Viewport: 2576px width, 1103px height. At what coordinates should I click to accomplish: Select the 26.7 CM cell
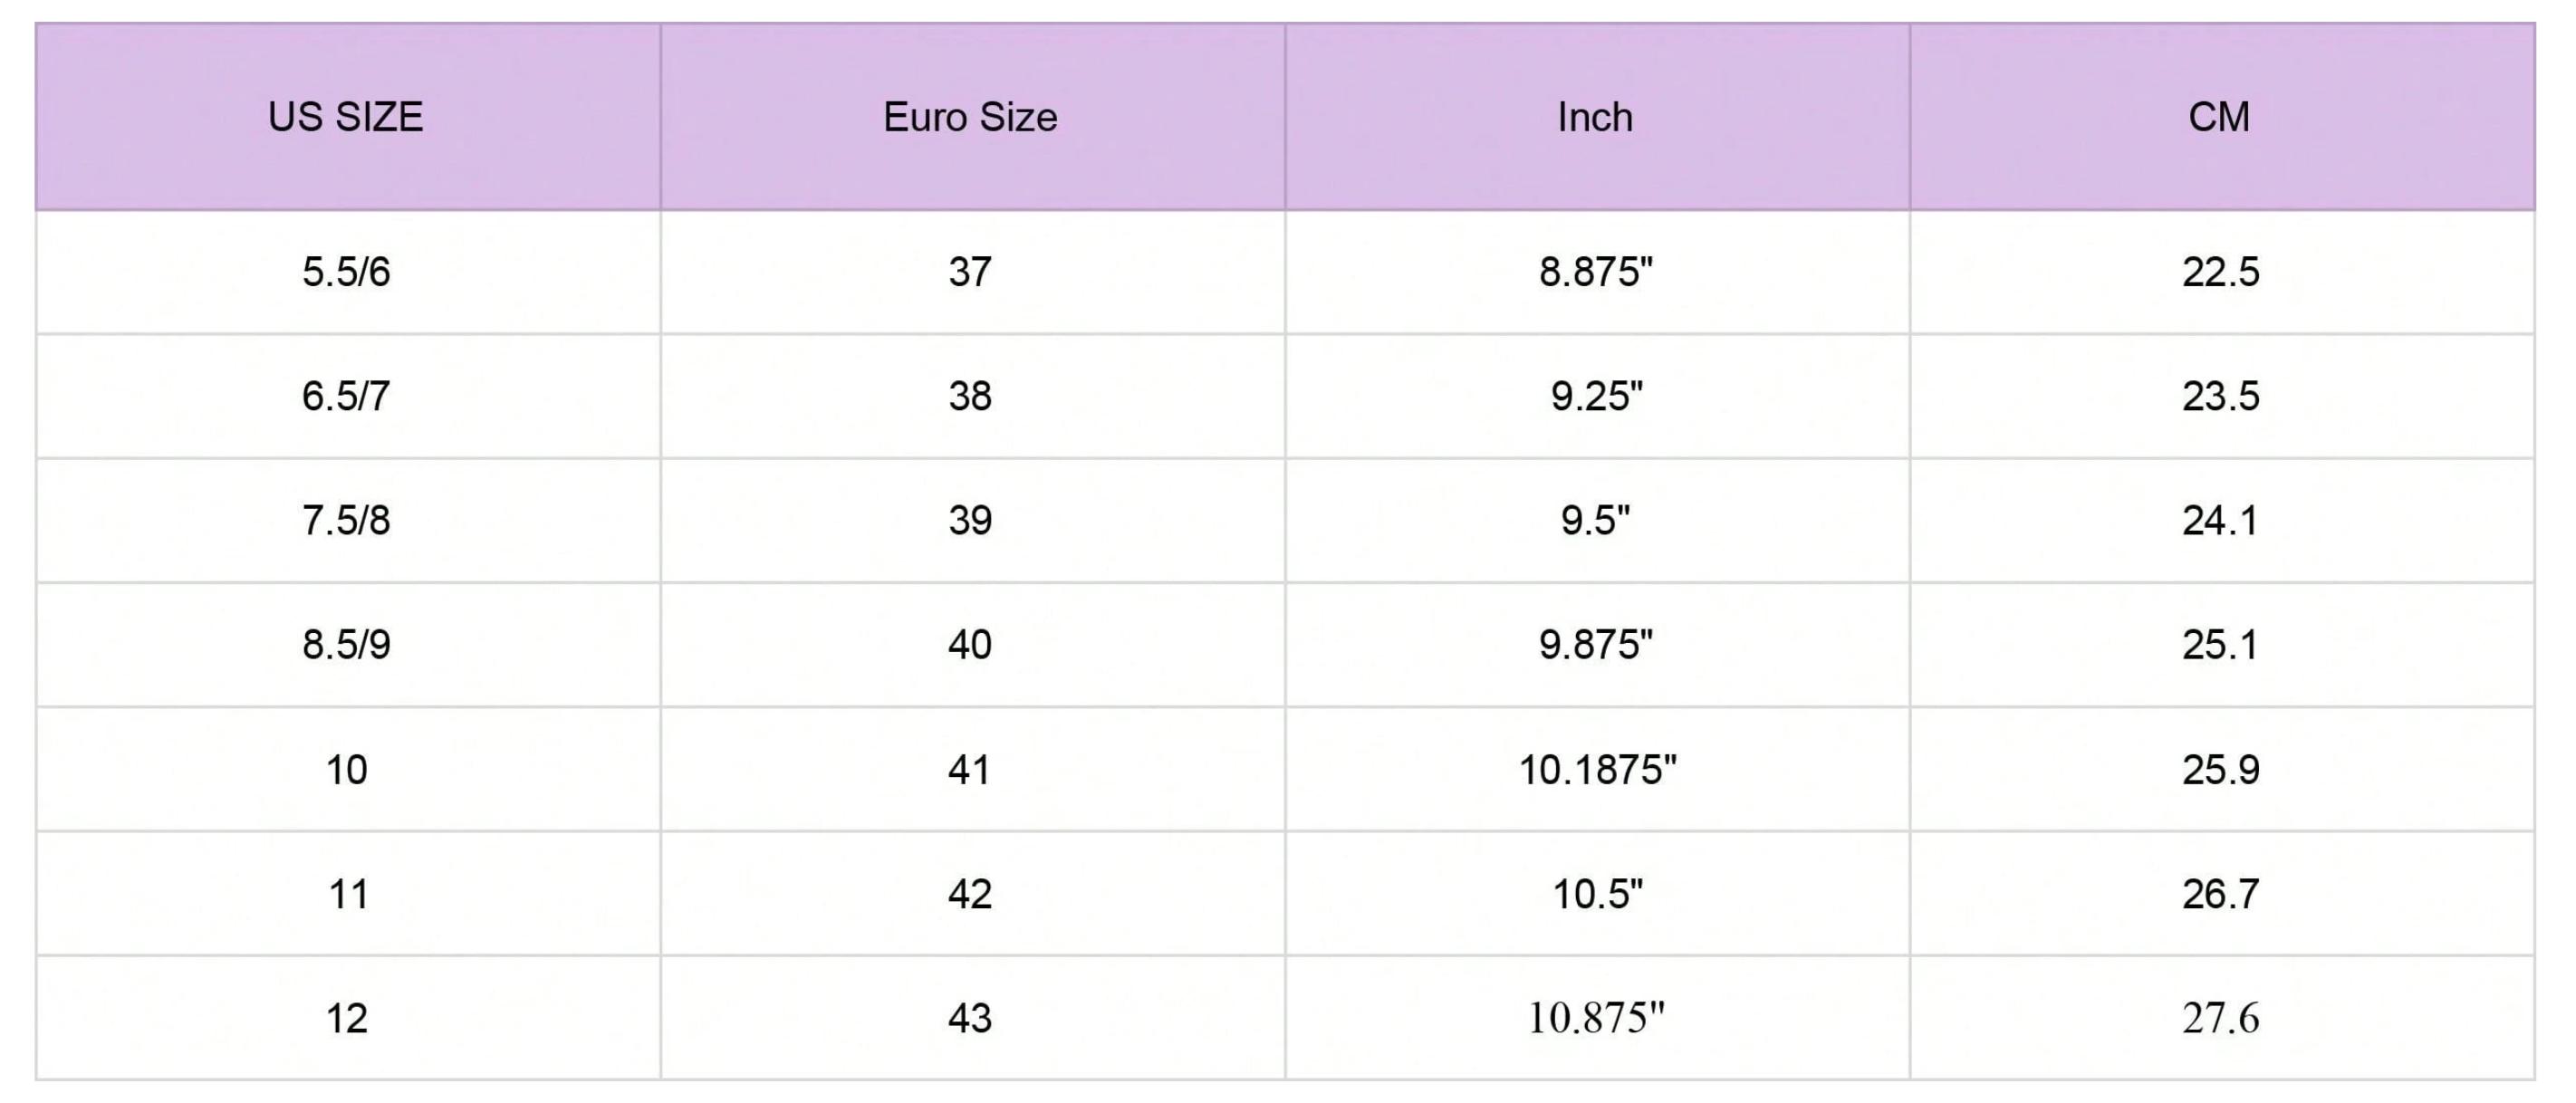click(2220, 893)
